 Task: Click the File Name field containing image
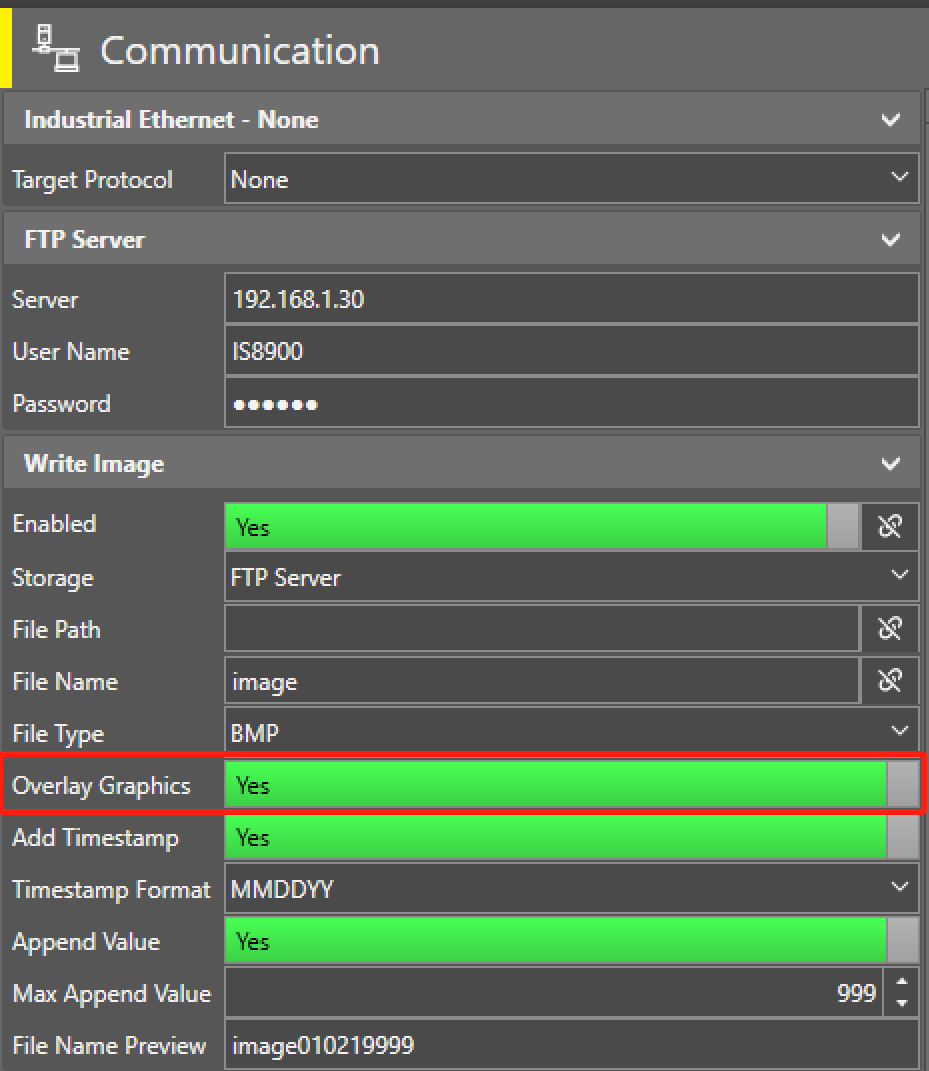540,681
